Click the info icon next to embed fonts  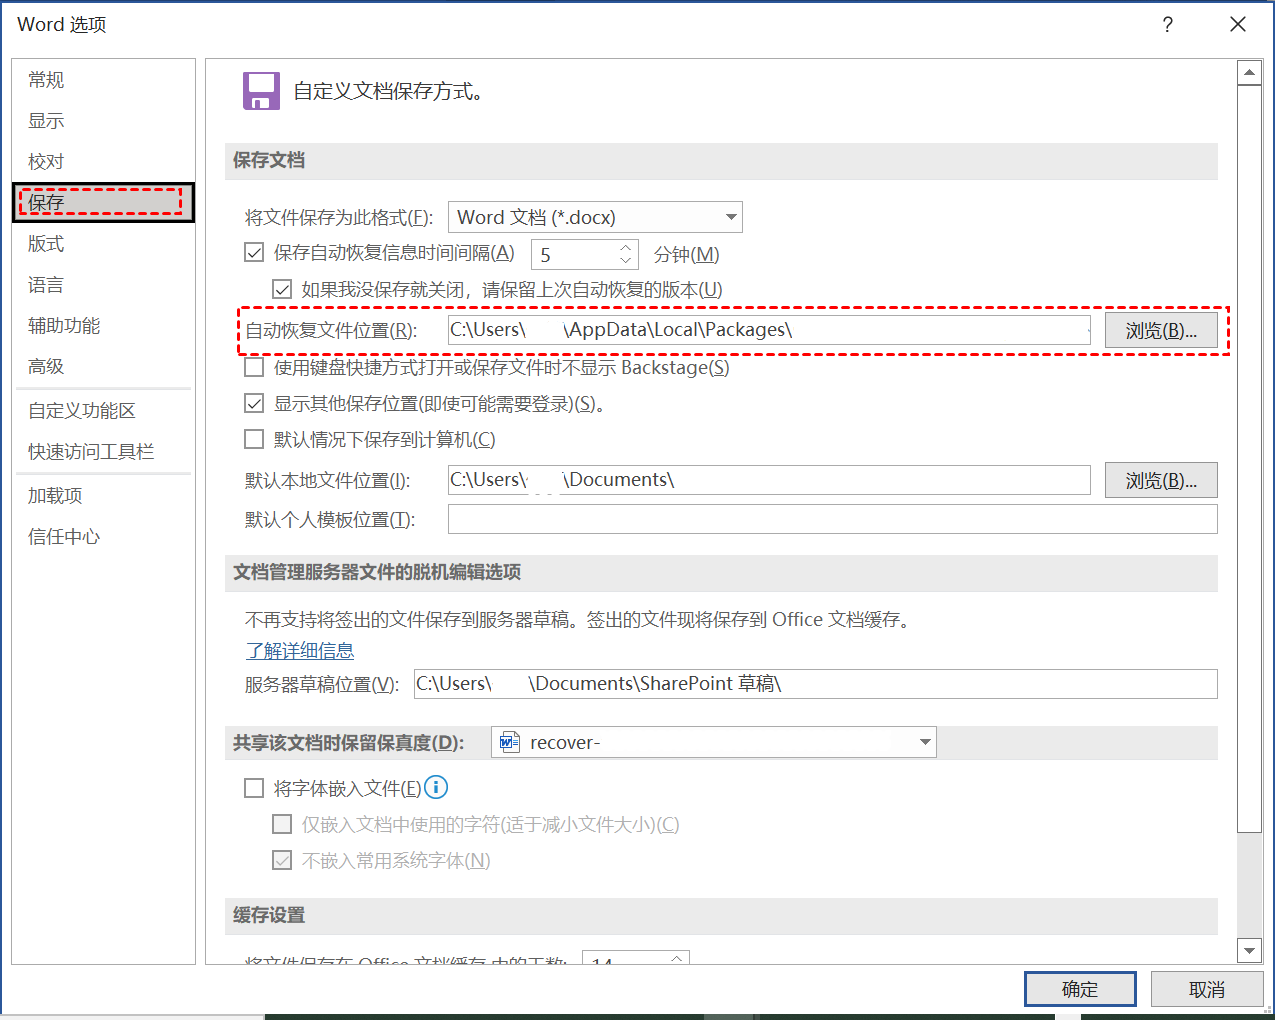click(436, 788)
